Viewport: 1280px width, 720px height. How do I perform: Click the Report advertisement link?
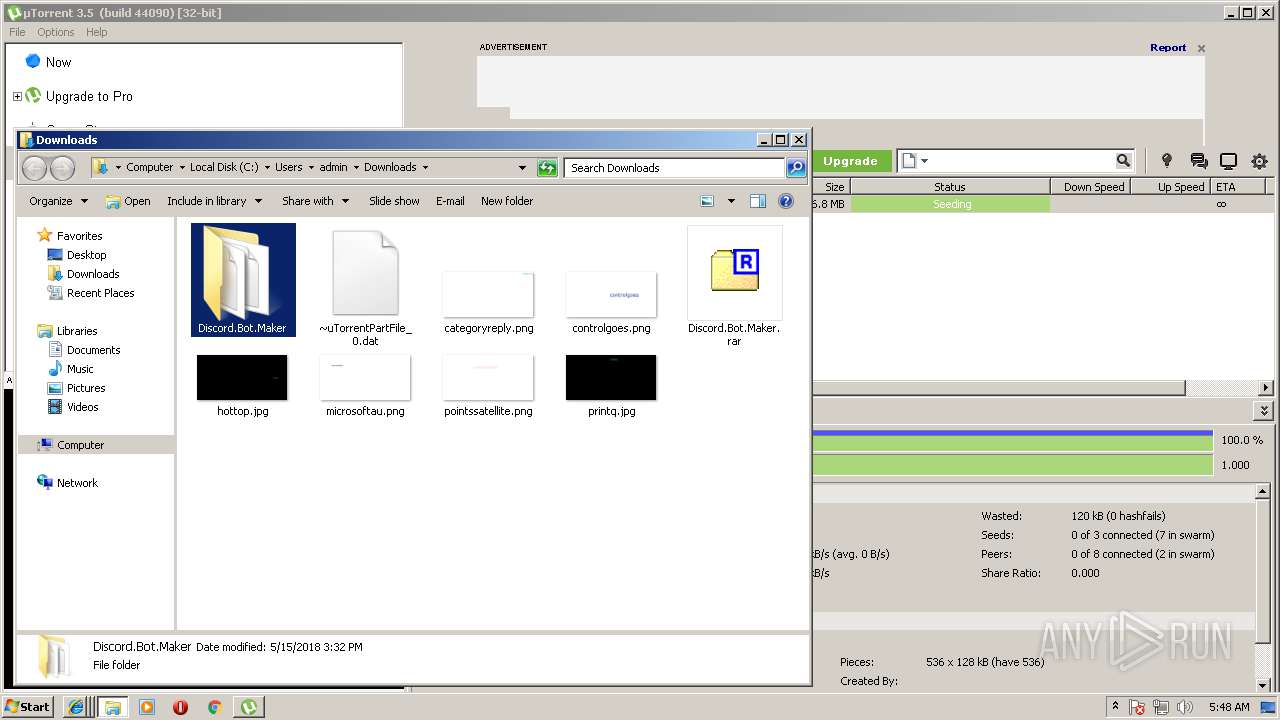coord(1168,47)
